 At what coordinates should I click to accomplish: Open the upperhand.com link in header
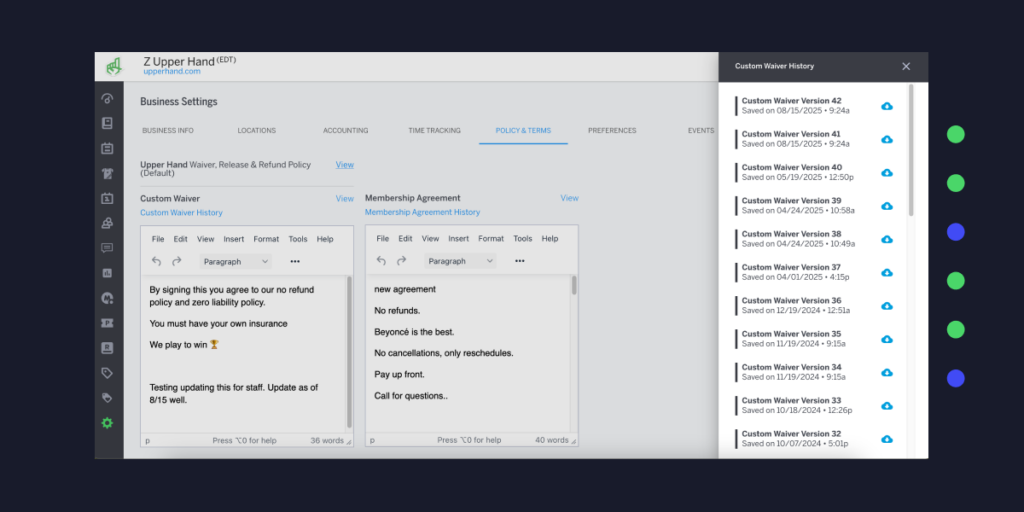(x=172, y=72)
